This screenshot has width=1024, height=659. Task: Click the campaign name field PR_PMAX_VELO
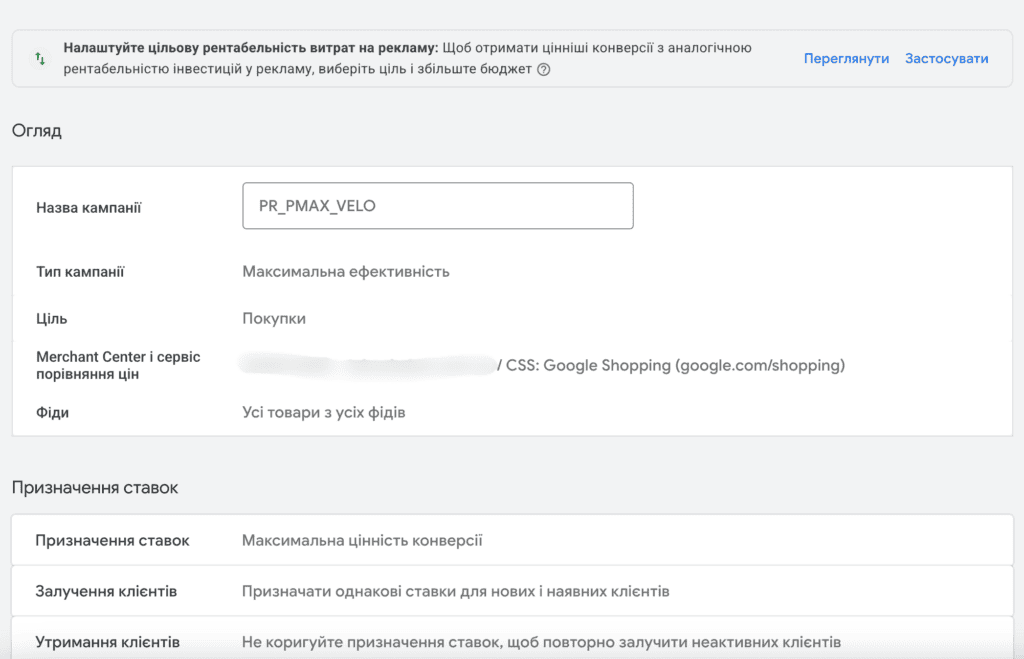(x=438, y=206)
